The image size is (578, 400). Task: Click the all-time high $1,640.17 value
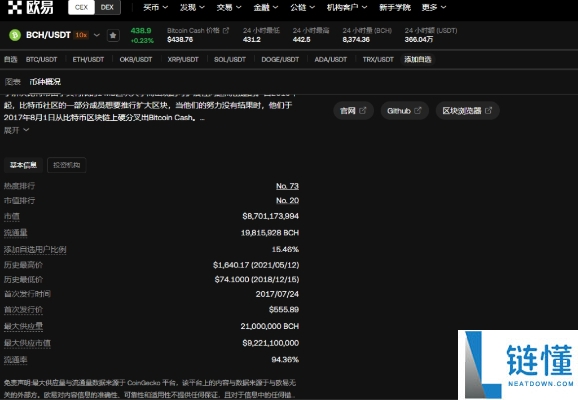point(256,265)
